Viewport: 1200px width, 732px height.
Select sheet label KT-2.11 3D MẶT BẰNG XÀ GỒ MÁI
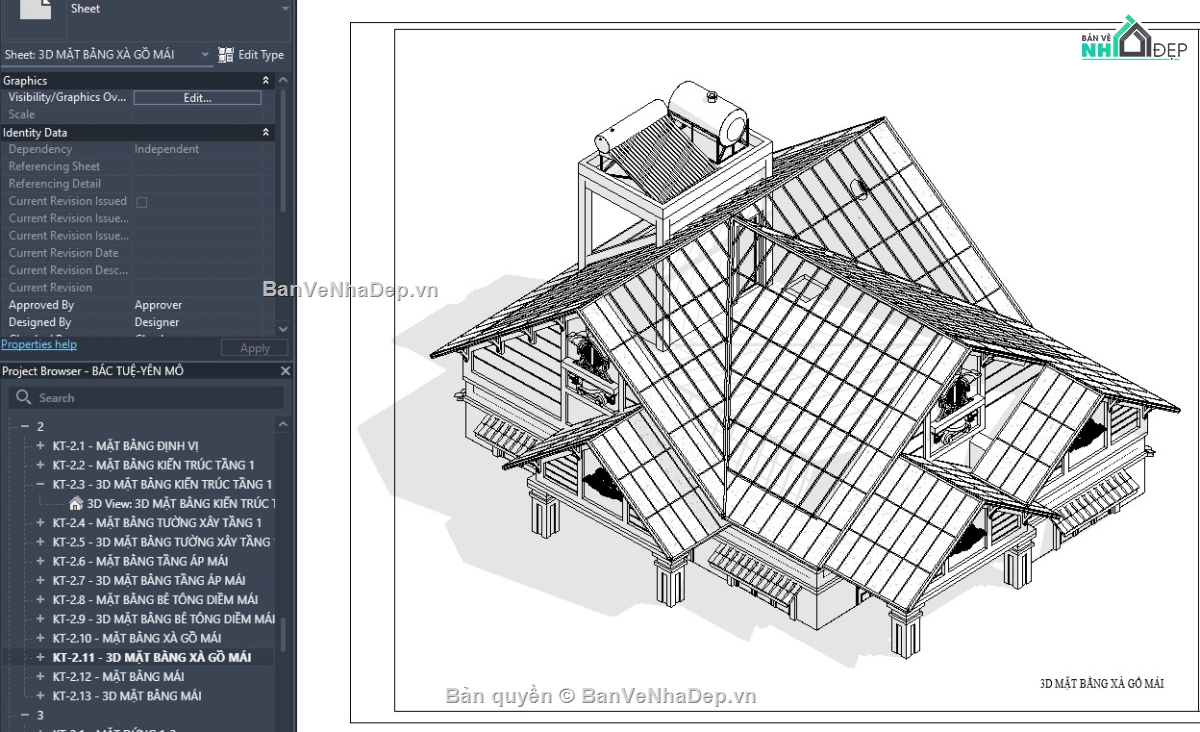click(152, 657)
